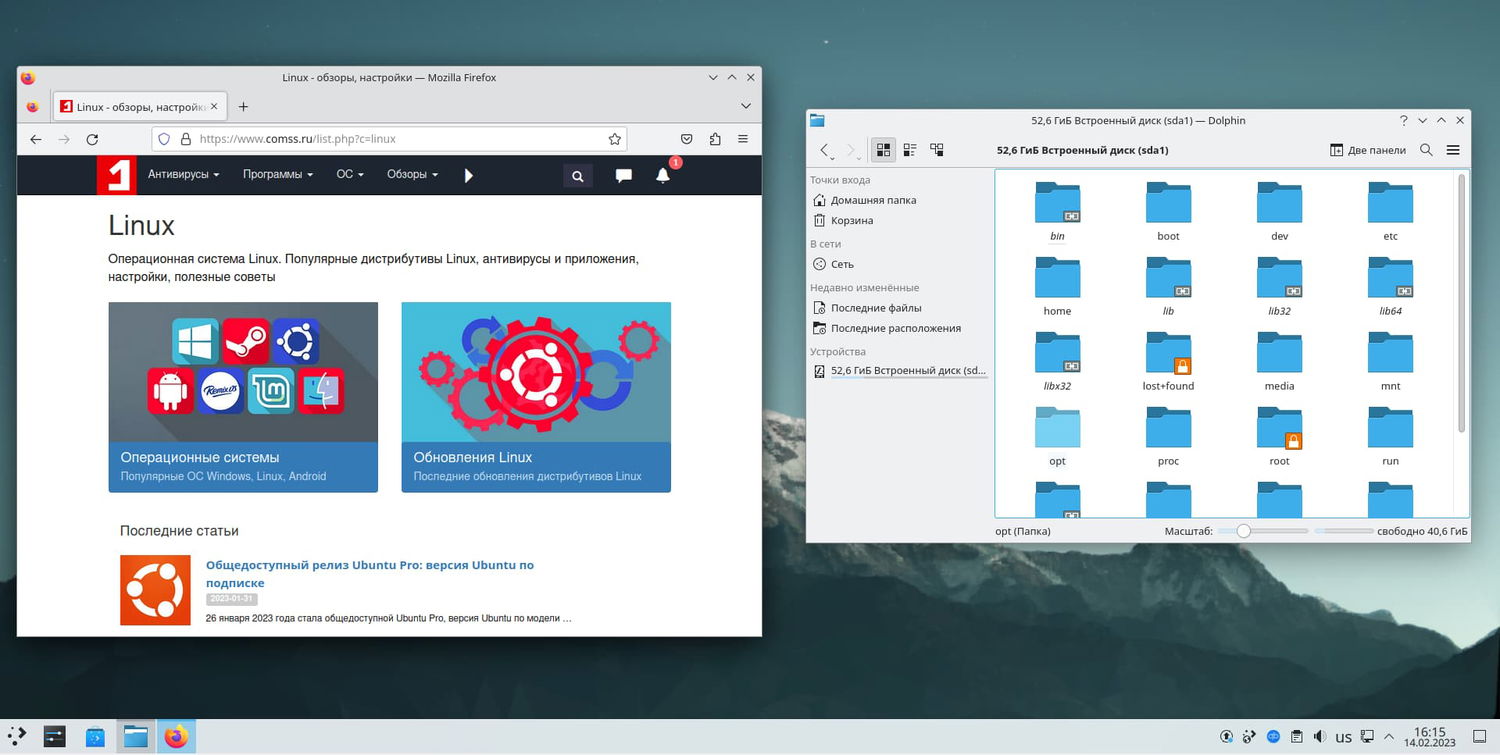Select the bin folder icon
The width and height of the screenshot is (1500, 755).
(1057, 202)
